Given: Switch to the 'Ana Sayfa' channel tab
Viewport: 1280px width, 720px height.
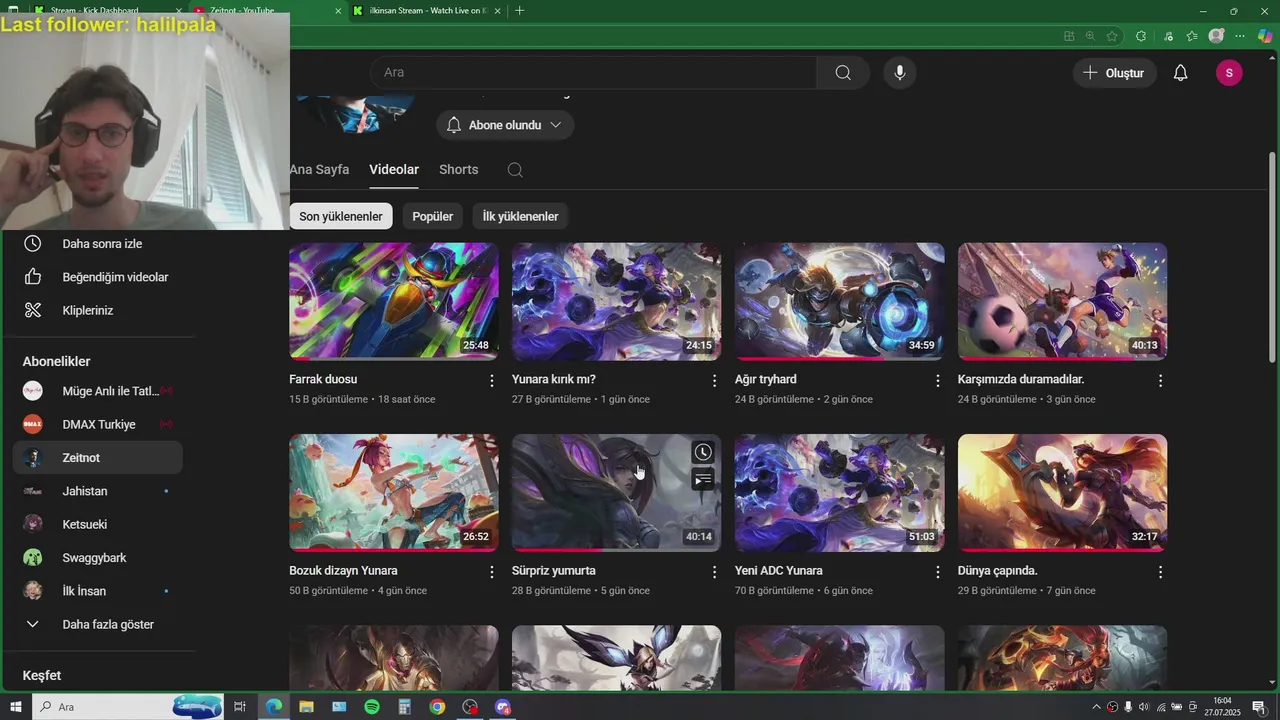Looking at the screenshot, I should pyautogui.click(x=319, y=170).
